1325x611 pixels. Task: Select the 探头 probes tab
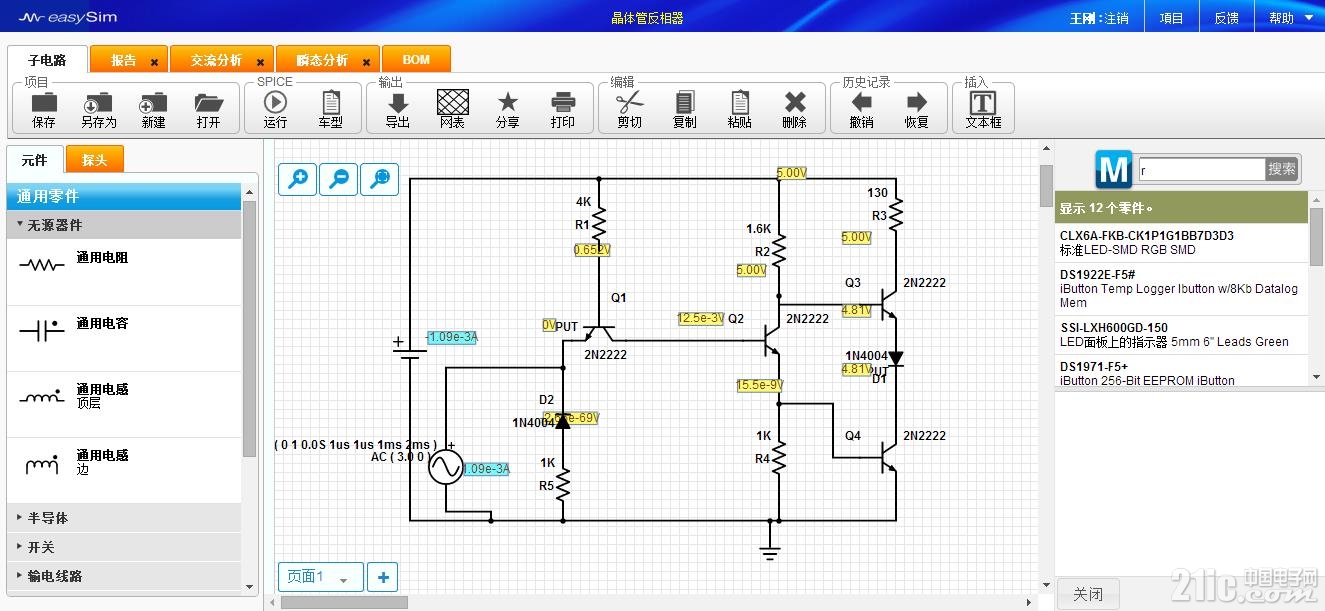click(x=95, y=160)
